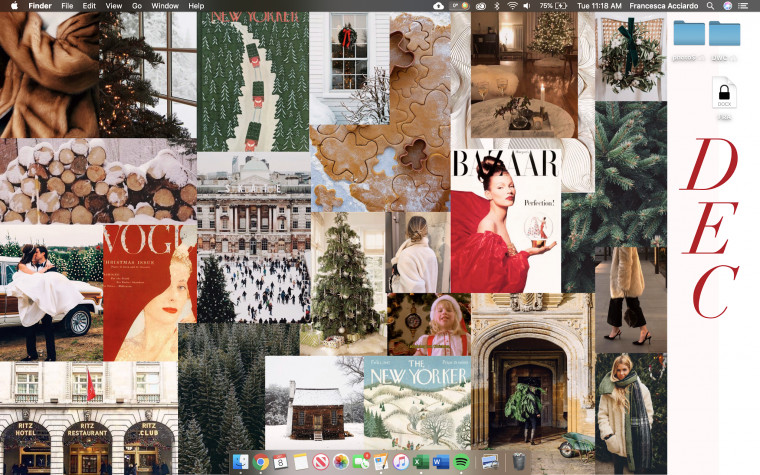This screenshot has width=760, height=475.
Task: Show battery status at 75%
Action: point(553,6)
